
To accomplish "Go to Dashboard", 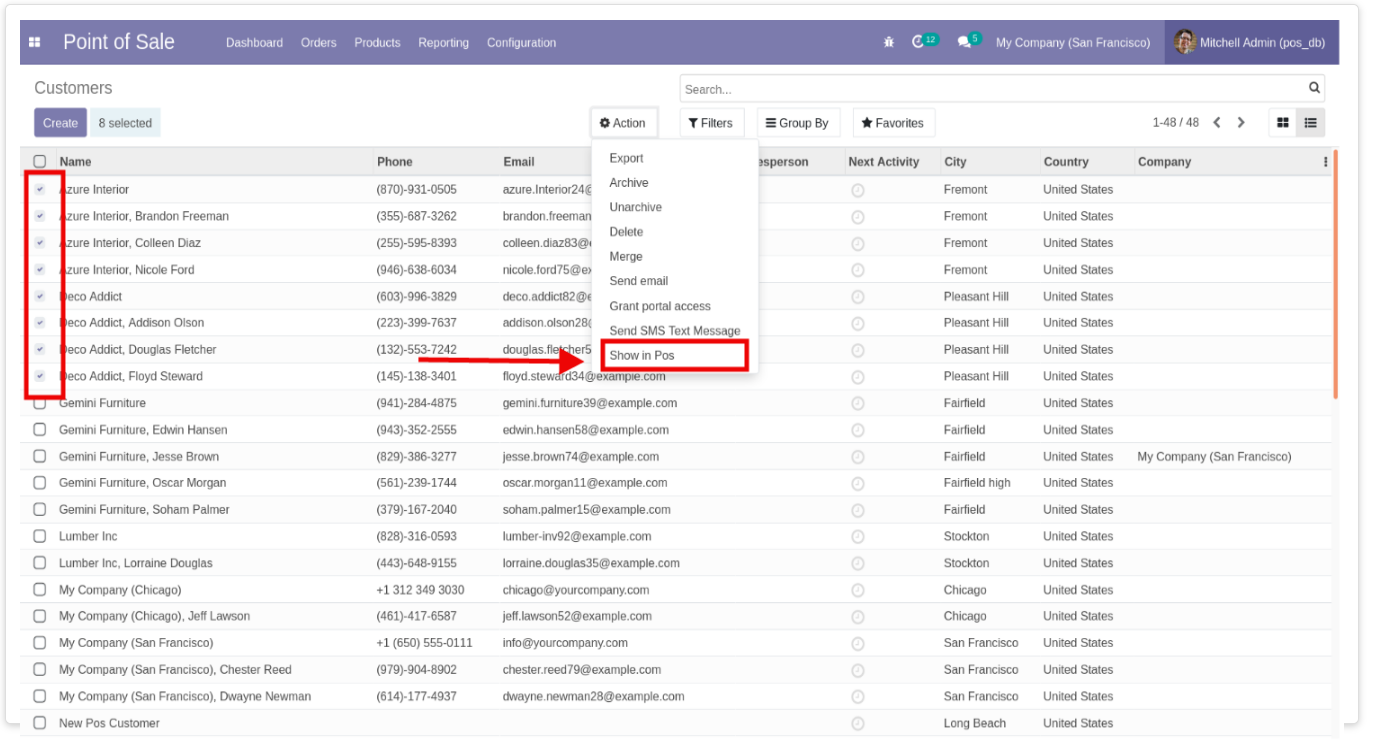I will [x=254, y=43].
